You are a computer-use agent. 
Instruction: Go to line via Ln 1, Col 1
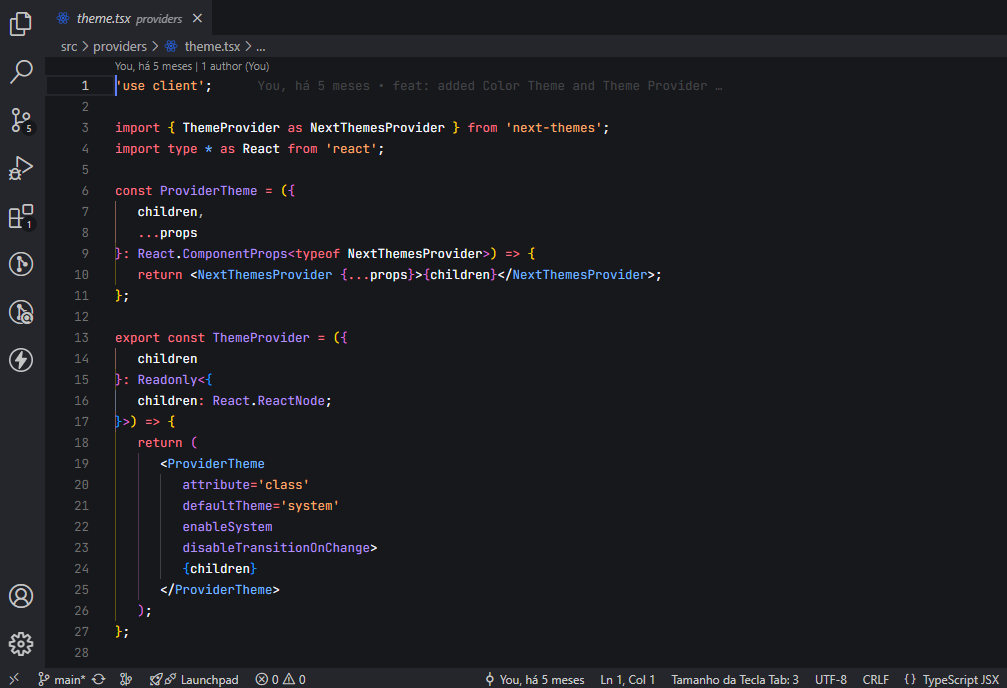[x=627, y=679]
